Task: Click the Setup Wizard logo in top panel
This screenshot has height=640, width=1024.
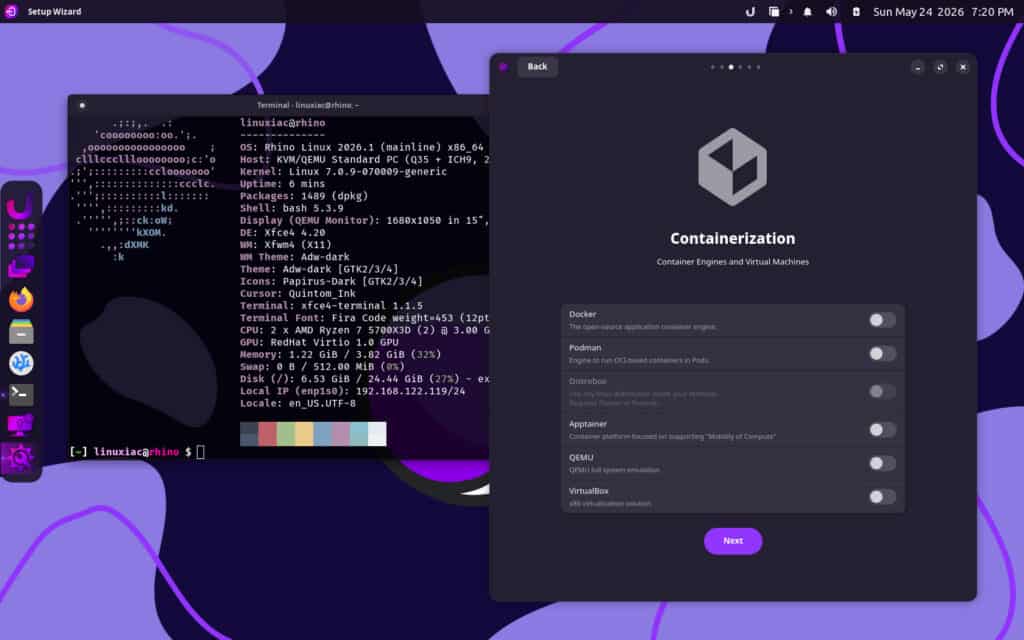Action: (x=10, y=12)
